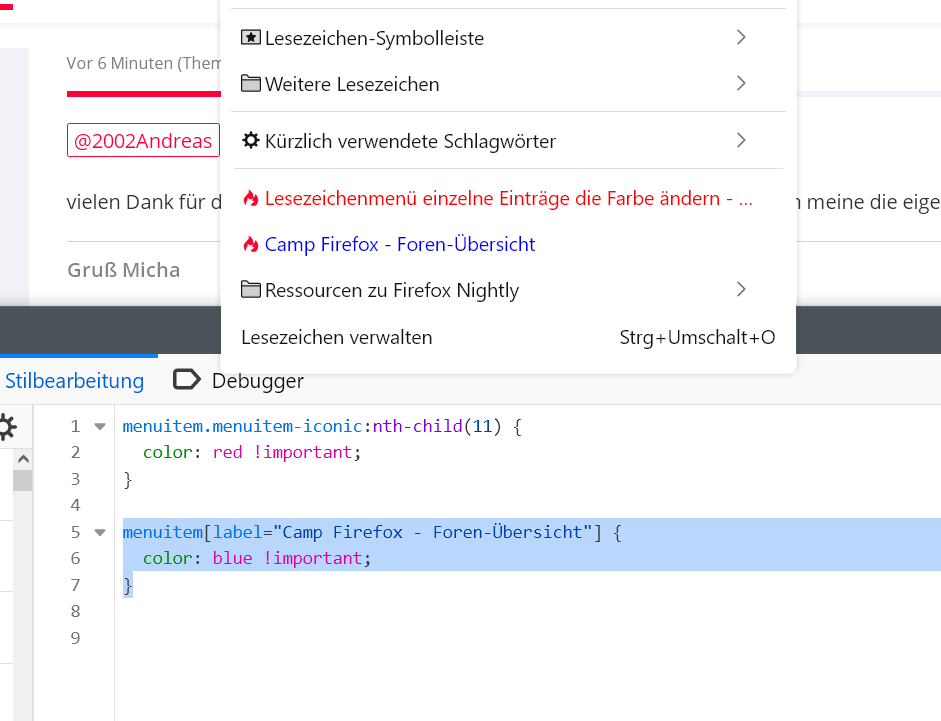Choose Lesezeichen verwalten from the menu
941x721 pixels.
click(x=337, y=337)
